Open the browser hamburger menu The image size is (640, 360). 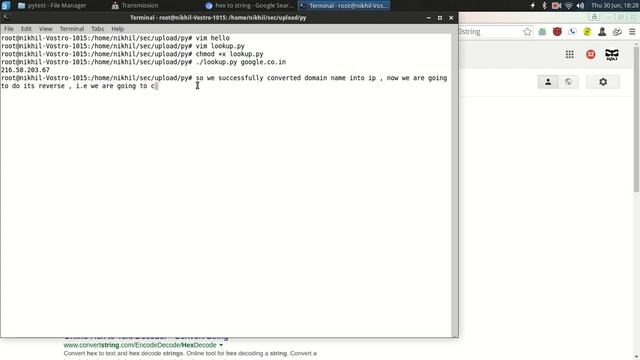(632, 31)
